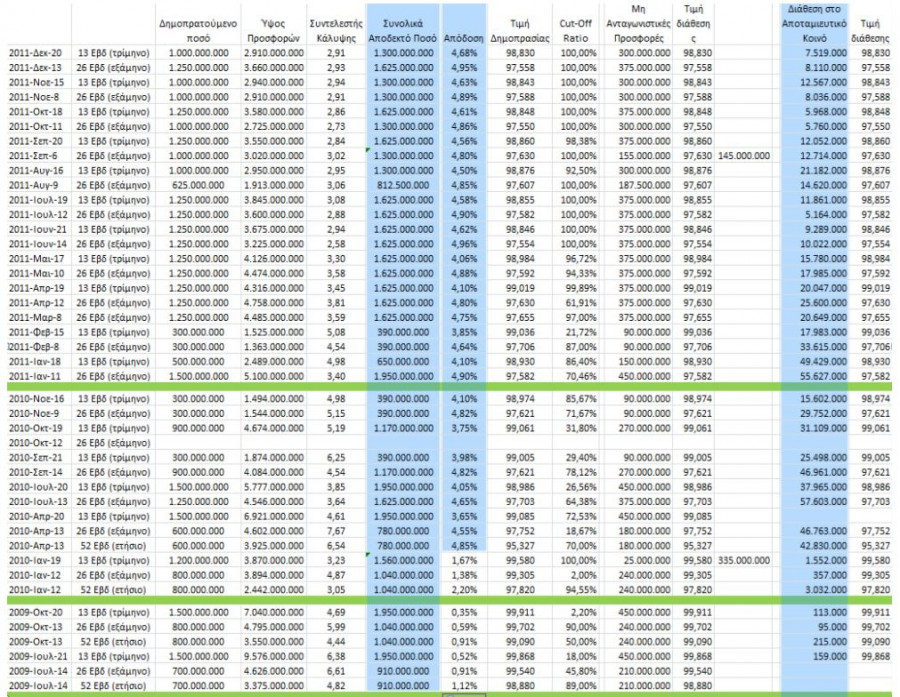Select the 2009-Ιουλ-21 date cell
900x697 pixels.
click(36, 656)
